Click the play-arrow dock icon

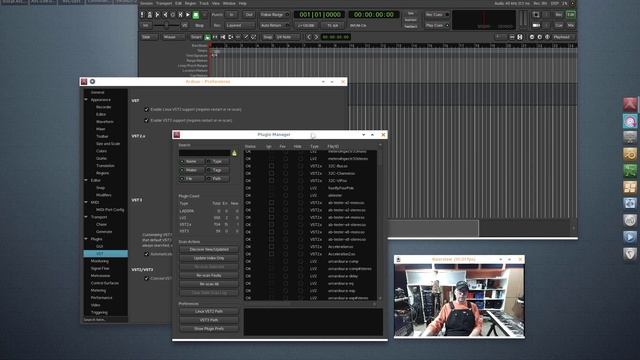(x=630, y=237)
